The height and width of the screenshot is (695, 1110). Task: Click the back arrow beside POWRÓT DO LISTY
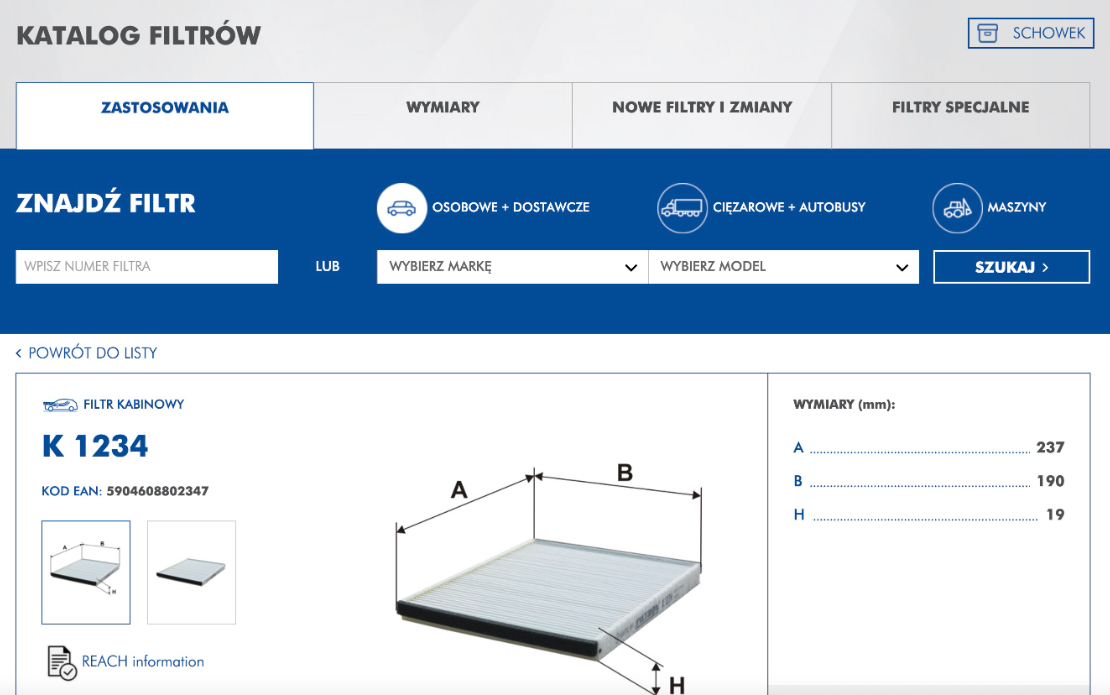(x=17, y=353)
